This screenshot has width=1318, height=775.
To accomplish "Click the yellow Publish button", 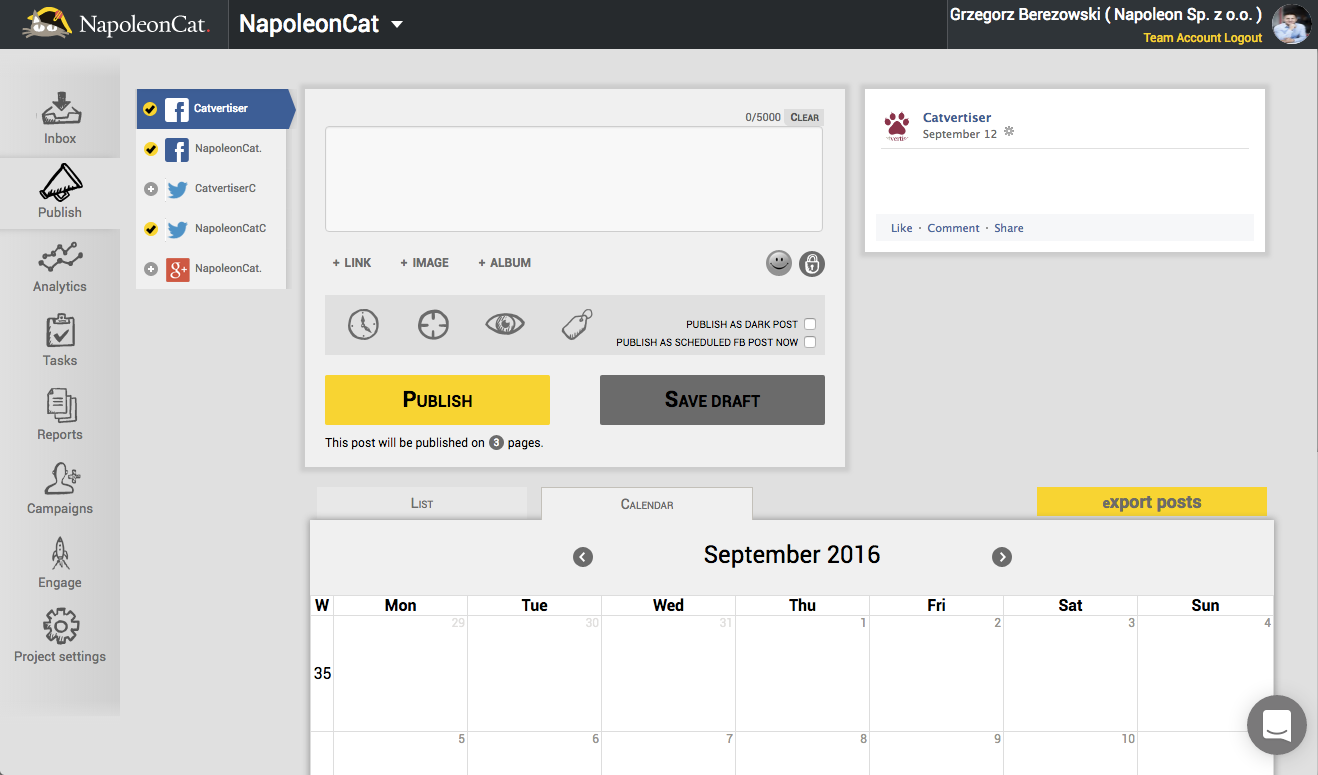I will pos(437,400).
